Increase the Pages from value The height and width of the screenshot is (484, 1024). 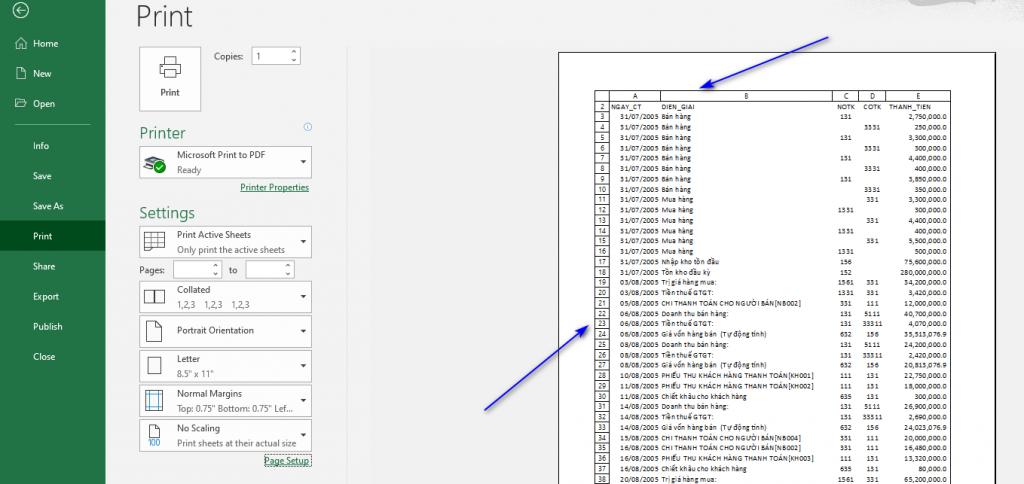[217, 265]
